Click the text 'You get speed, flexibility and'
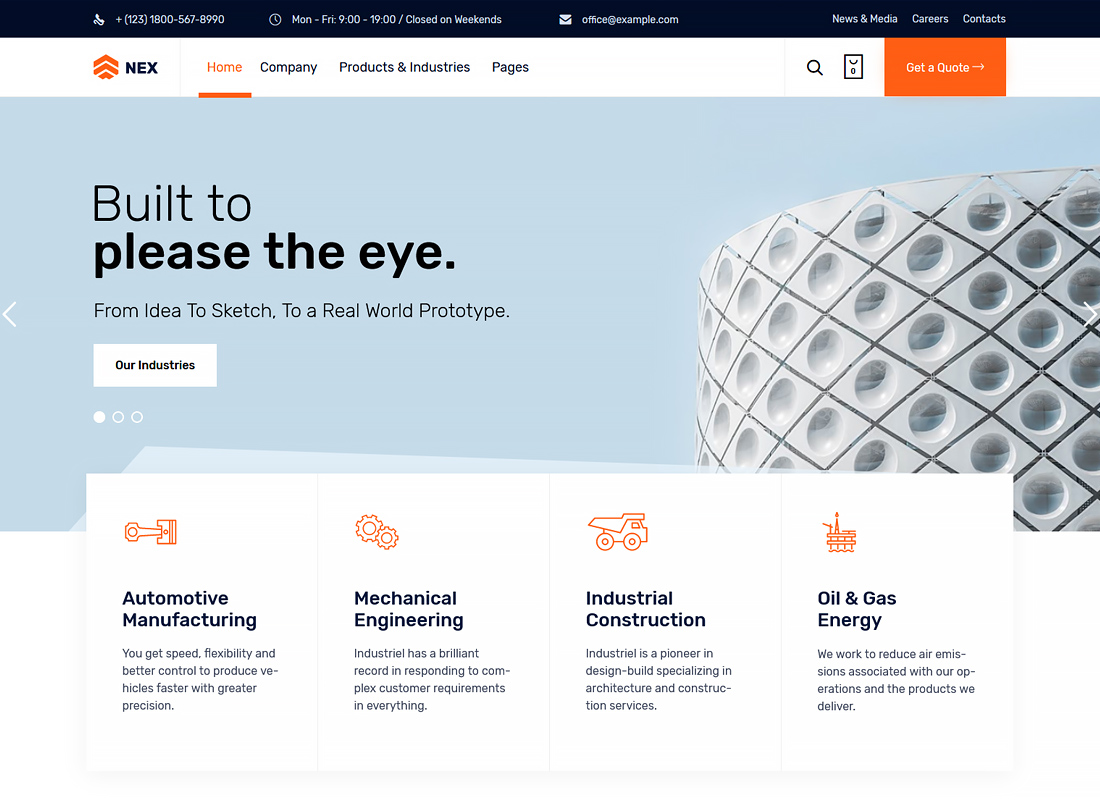The image size is (1100, 800). (199, 653)
